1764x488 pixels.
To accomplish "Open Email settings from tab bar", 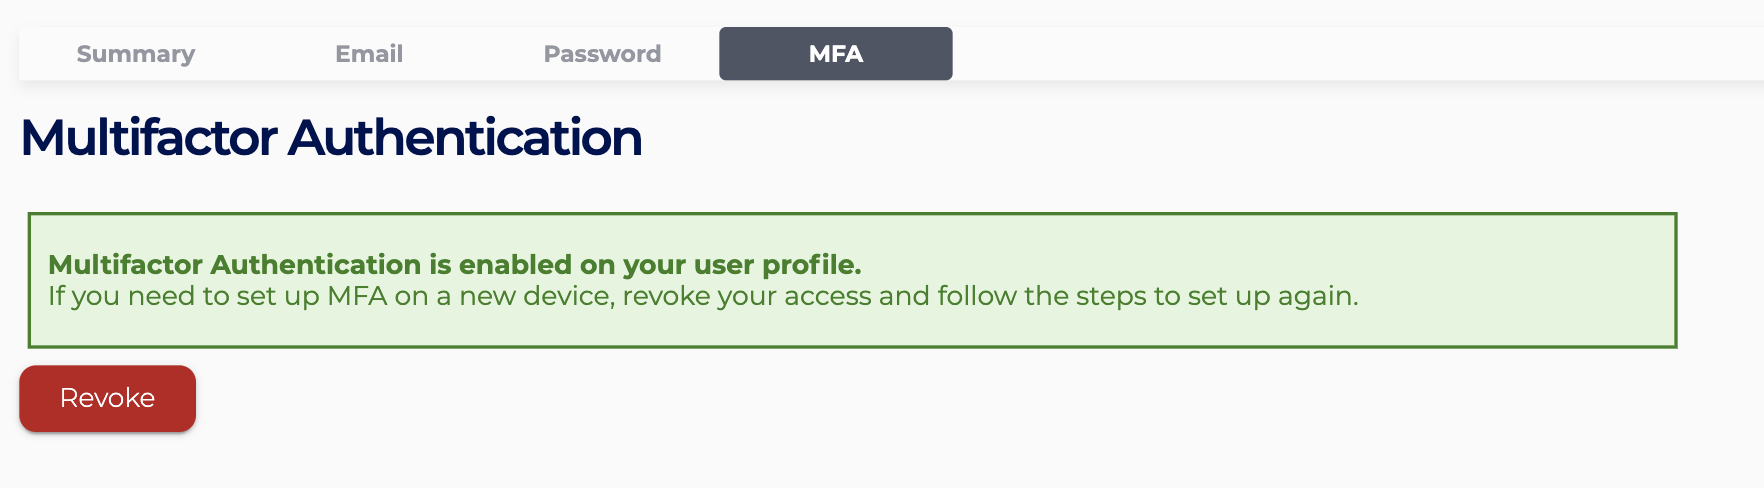I will coord(369,54).
